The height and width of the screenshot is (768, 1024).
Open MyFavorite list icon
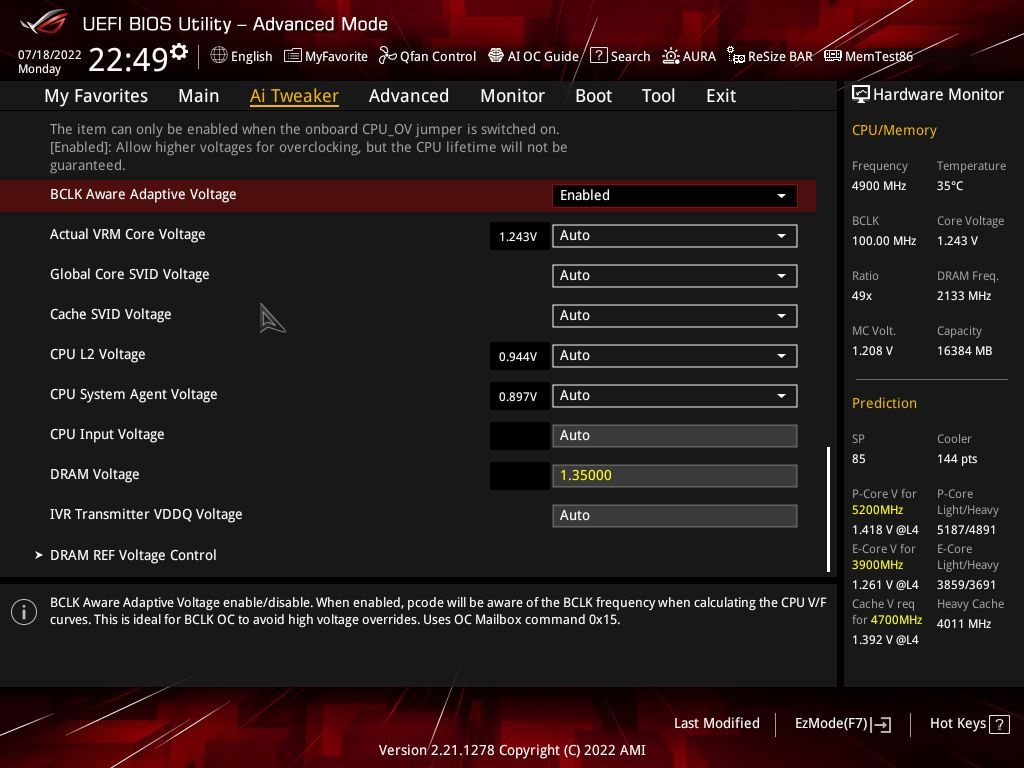[293, 56]
